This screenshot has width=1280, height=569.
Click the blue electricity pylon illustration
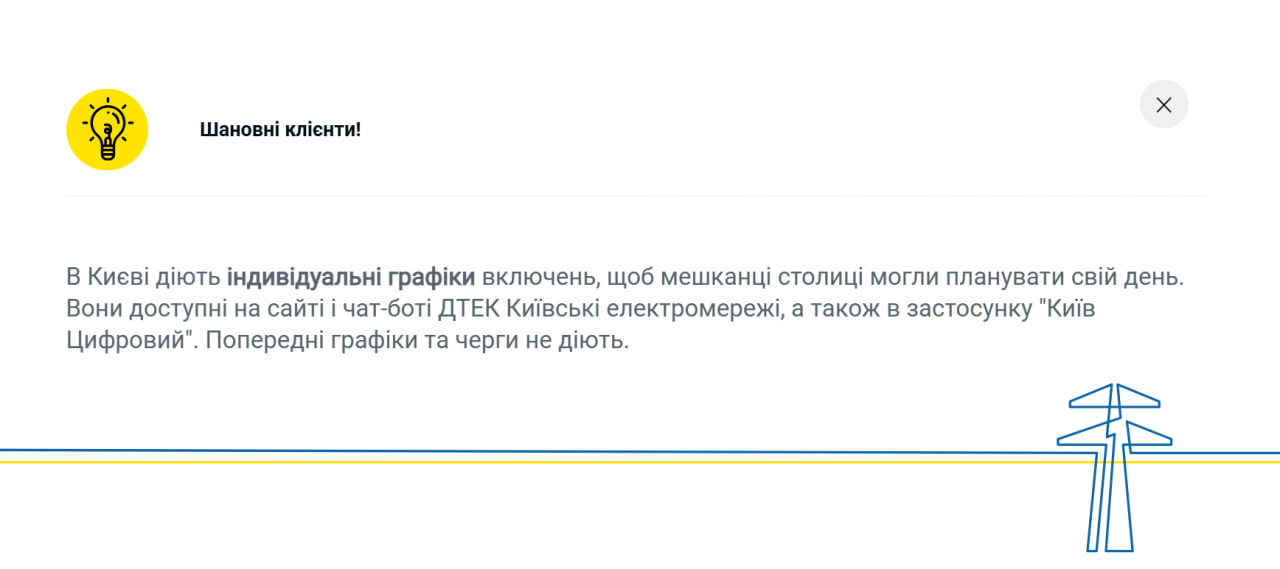point(1112,465)
